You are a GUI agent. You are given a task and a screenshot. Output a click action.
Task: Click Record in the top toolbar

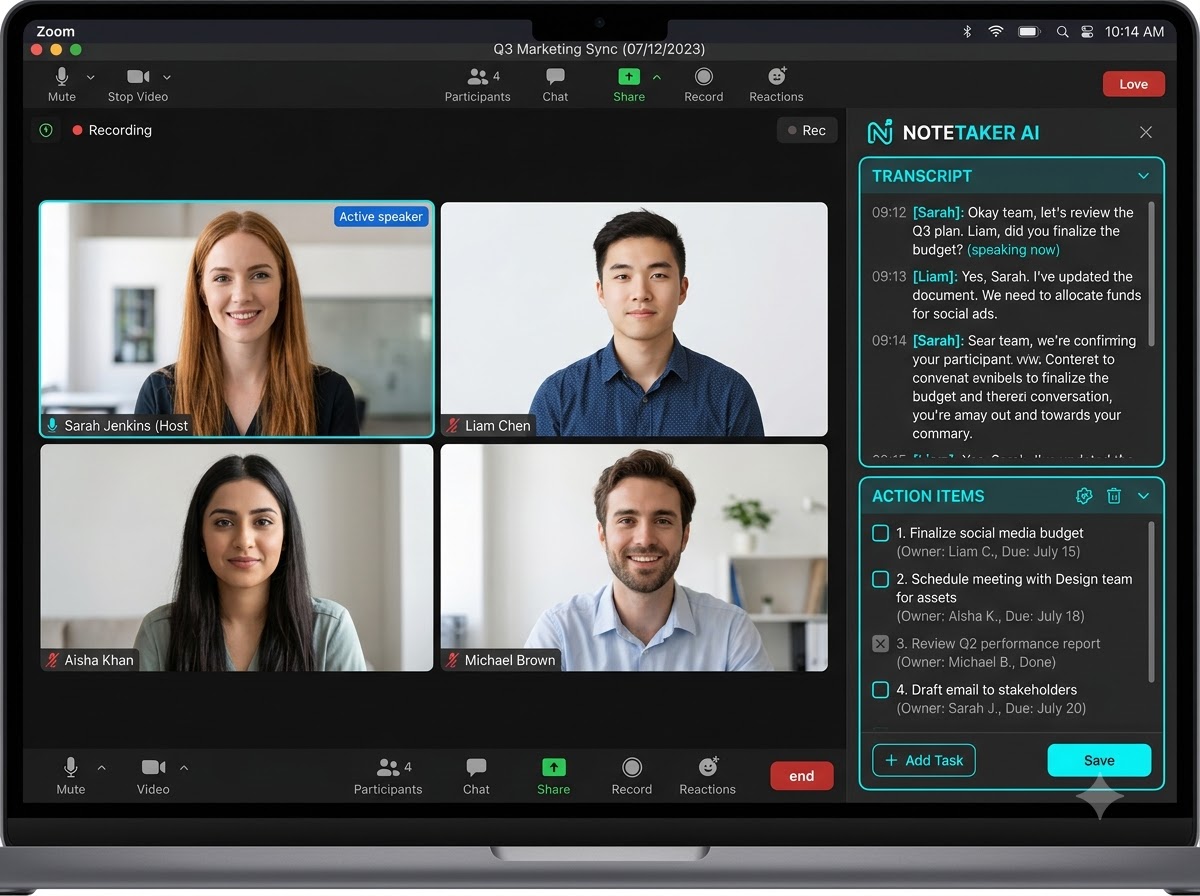[704, 85]
